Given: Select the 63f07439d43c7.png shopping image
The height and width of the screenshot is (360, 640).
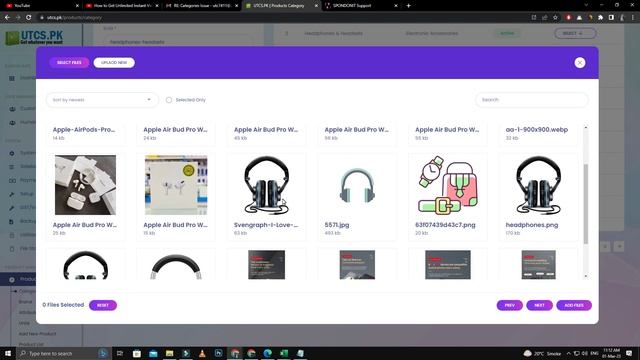Looking at the screenshot, I should pyautogui.click(x=448, y=185).
